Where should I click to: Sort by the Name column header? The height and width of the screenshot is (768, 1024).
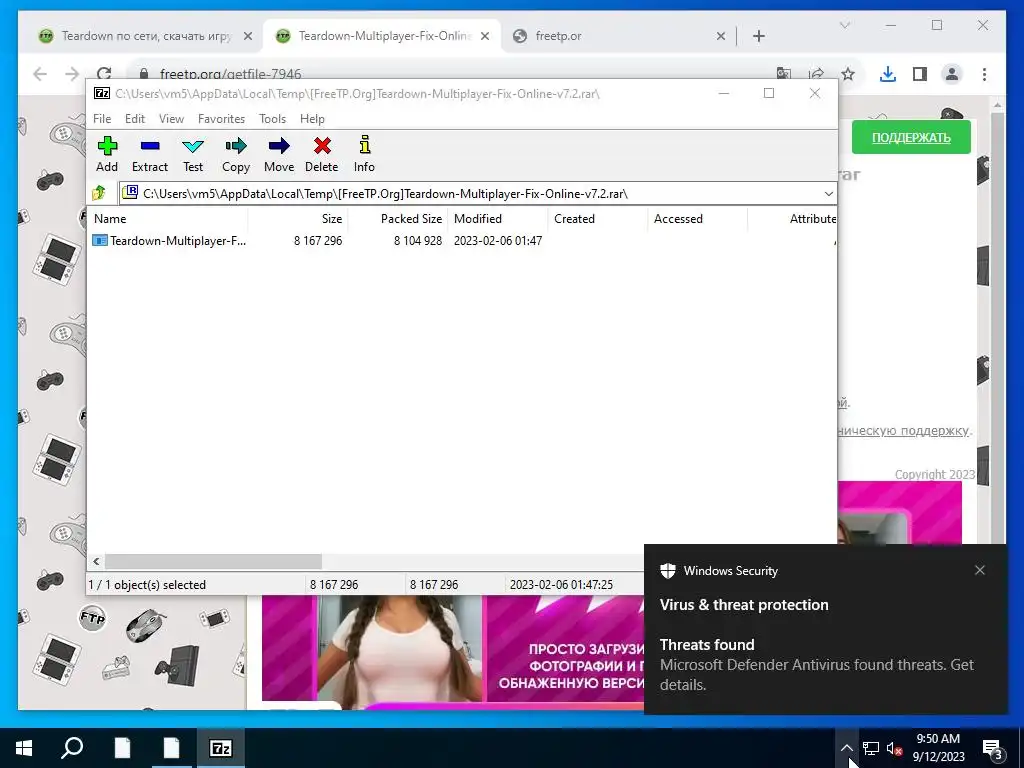tap(167, 219)
